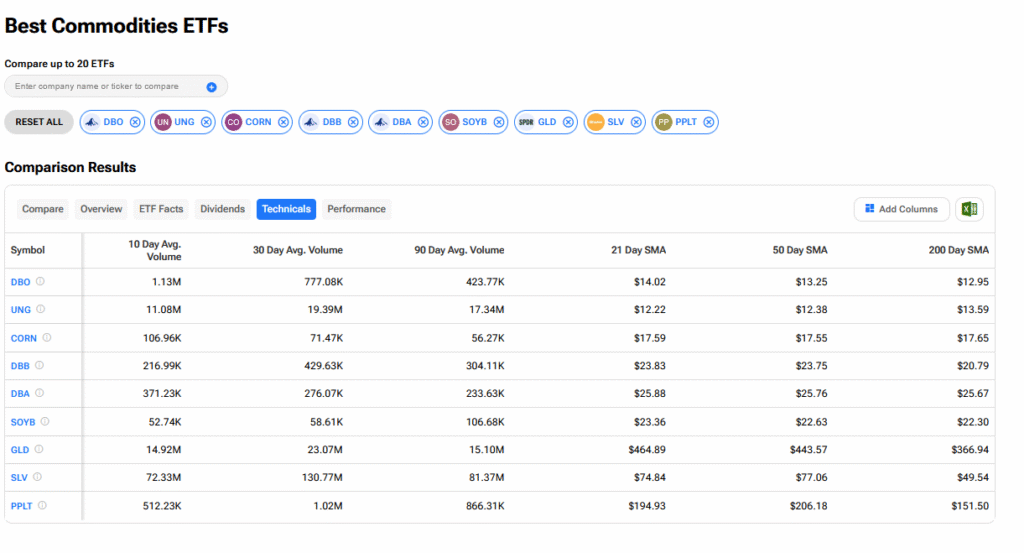Remove the UNG chip with its X icon
This screenshot has width=1024, height=553.
[x=206, y=122]
